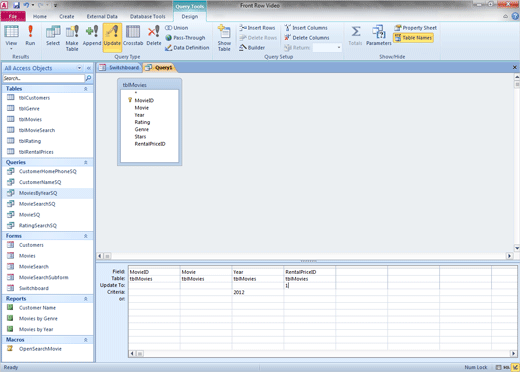Switch to Design view in status bar

[x=515, y=367]
